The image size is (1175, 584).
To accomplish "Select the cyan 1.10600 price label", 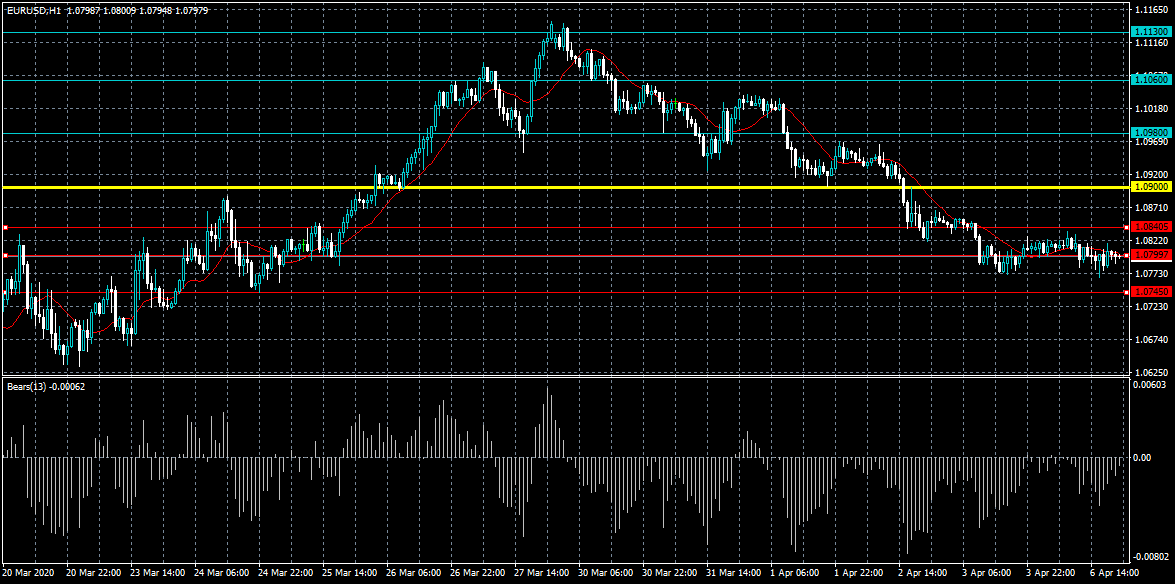I will coord(1151,79).
